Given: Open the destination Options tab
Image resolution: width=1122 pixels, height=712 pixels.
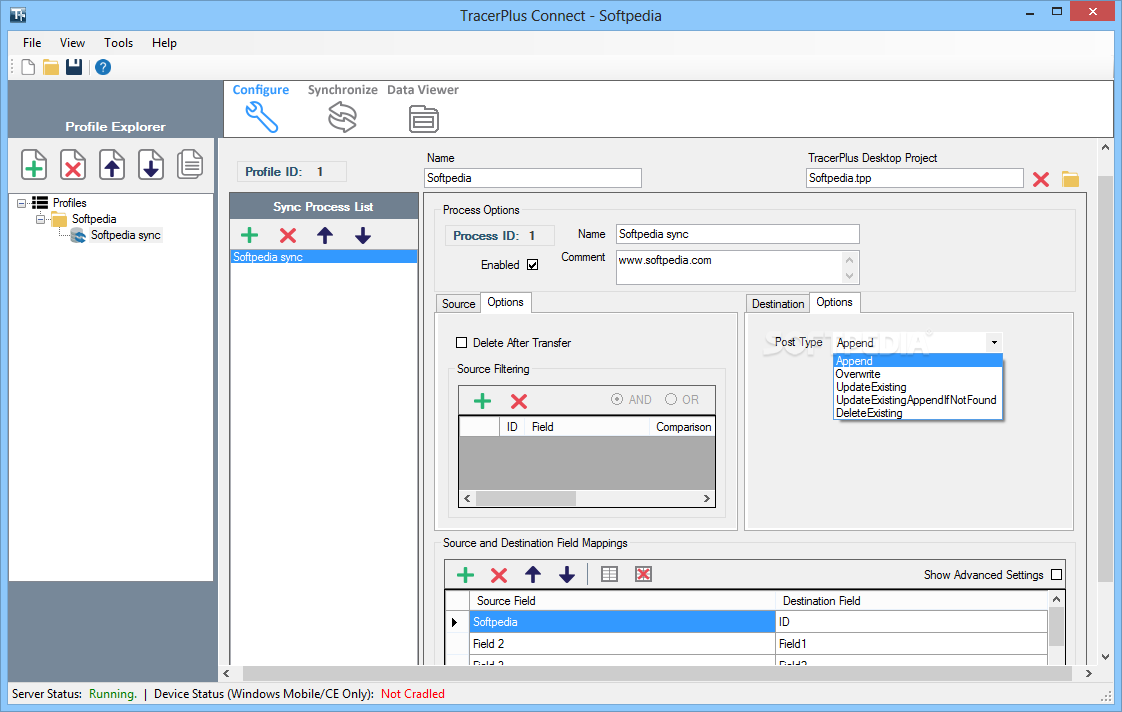Looking at the screenshot, I should click(x=834, y=303).
